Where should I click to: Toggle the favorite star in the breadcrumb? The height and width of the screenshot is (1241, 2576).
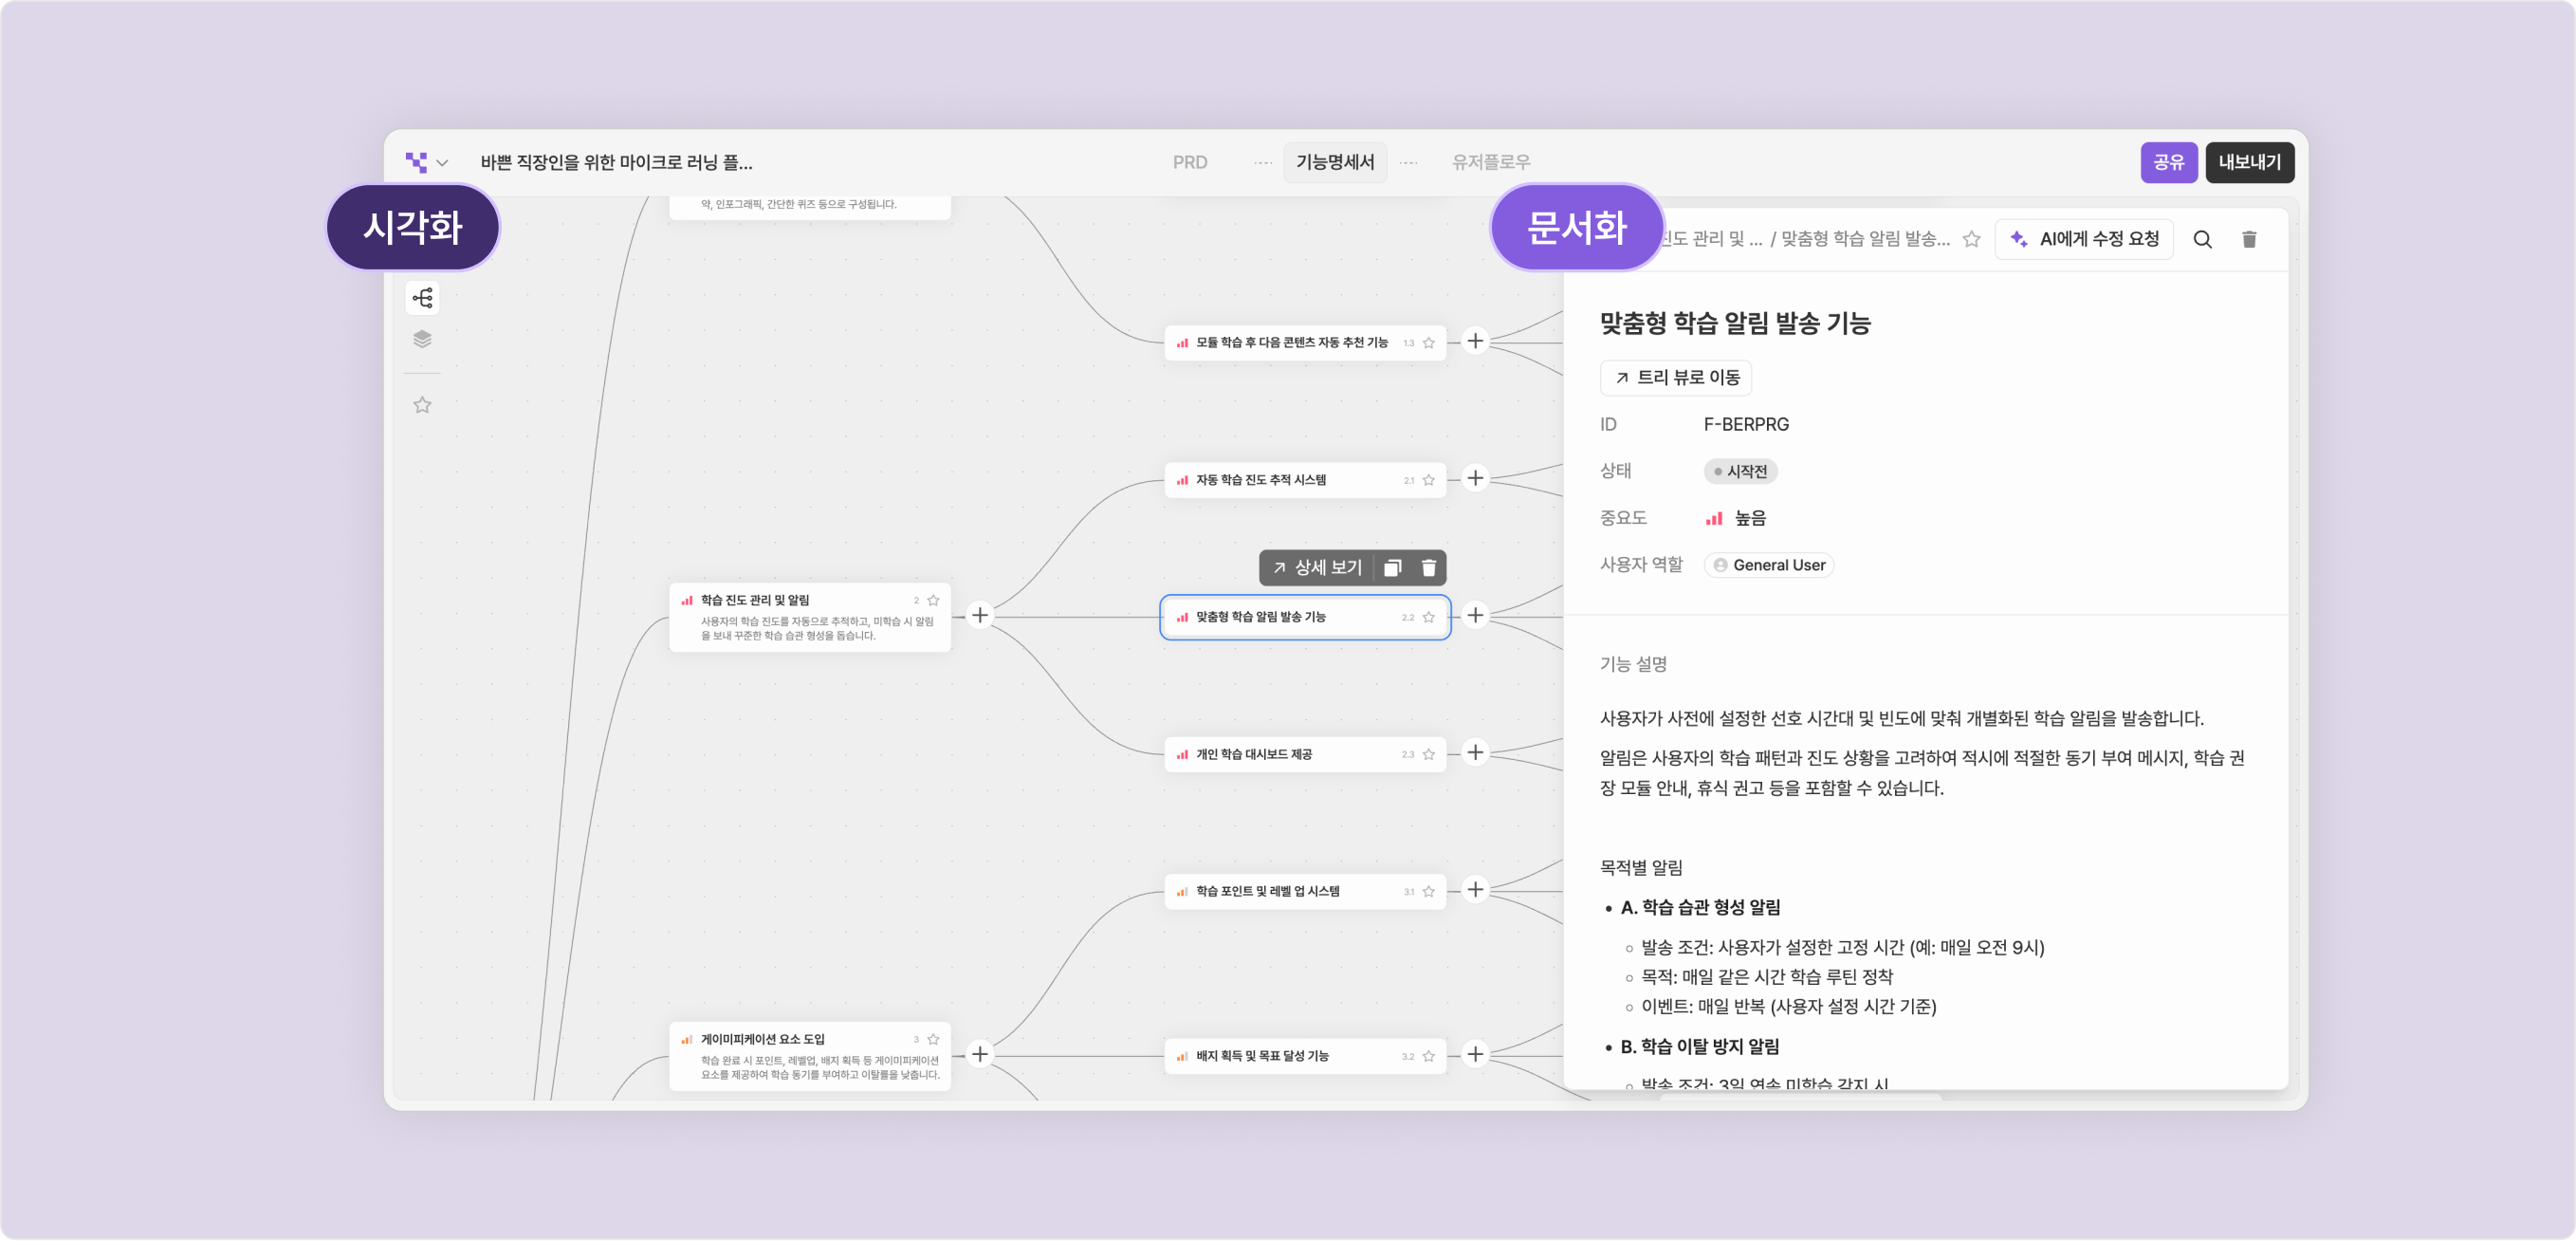coord(1971,239)
